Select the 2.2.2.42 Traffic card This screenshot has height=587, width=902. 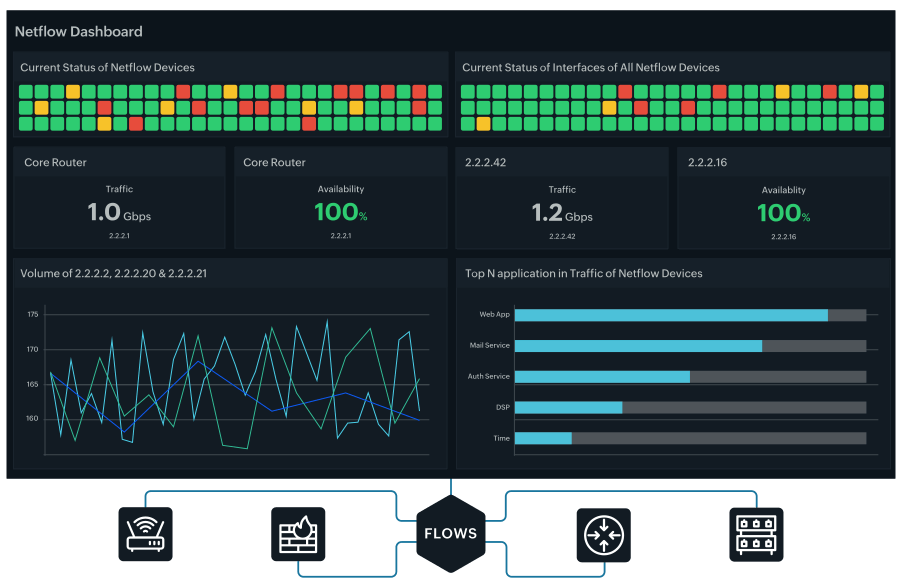[x=562, y=197]
